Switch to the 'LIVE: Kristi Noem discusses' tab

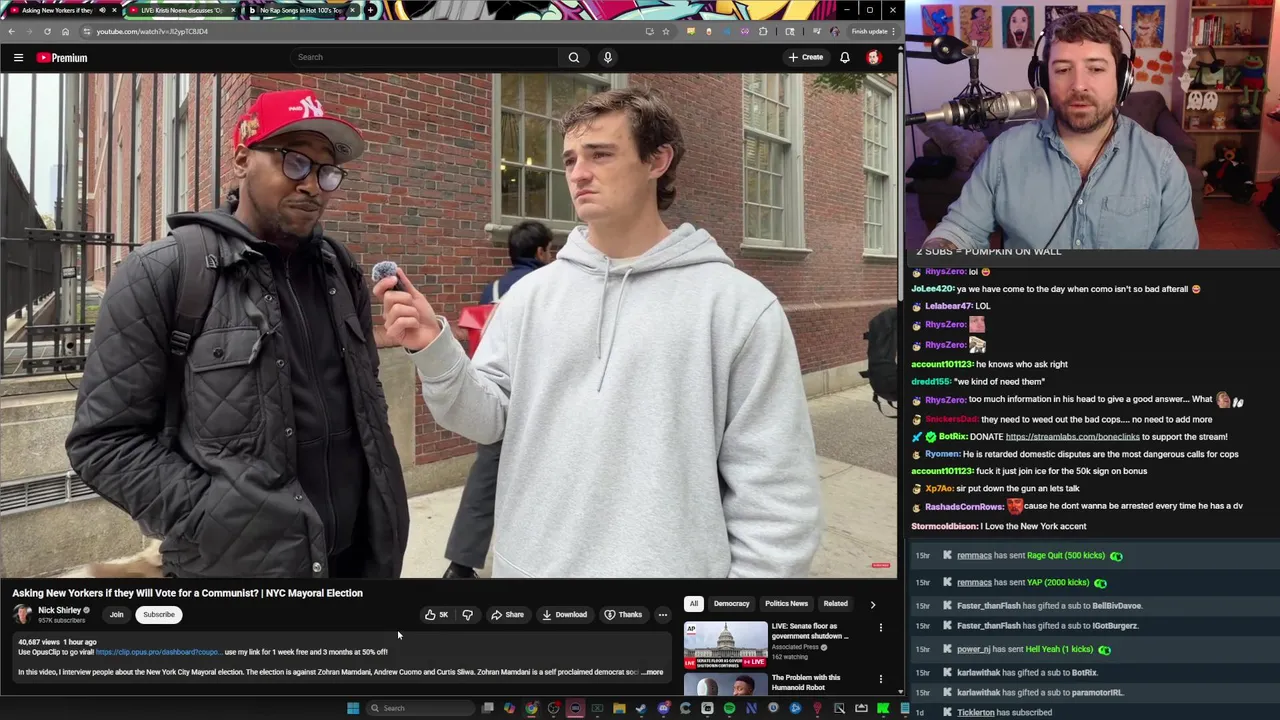(x=180, y=10)
